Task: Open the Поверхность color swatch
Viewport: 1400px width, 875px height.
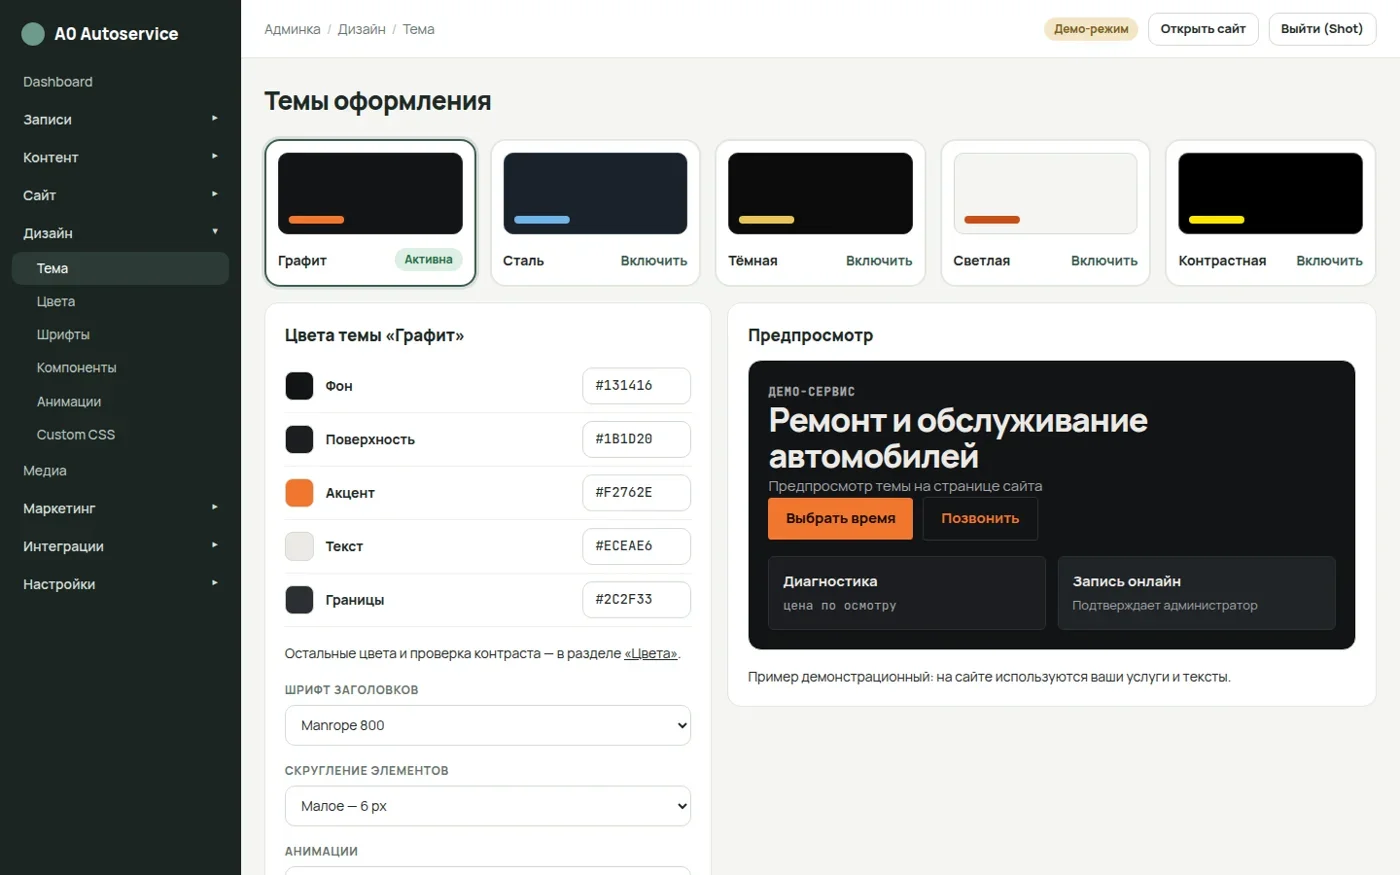Action: (x=299, y=439)
